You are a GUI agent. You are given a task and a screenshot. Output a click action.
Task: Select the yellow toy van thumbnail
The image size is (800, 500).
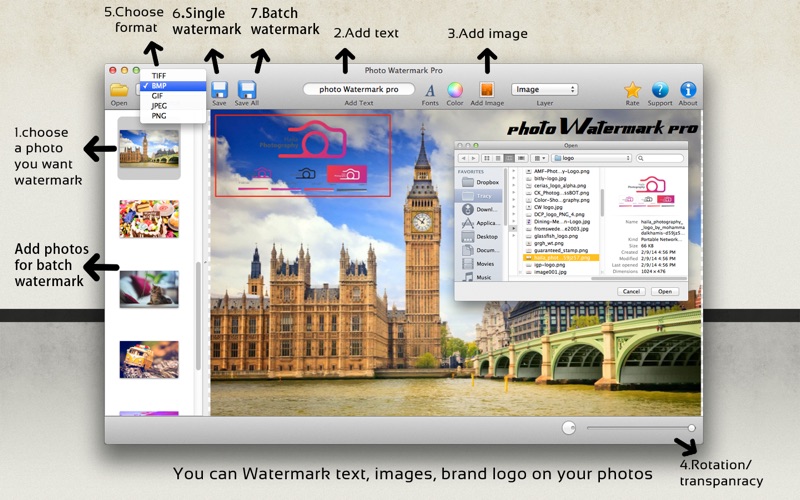tap(149, 360)
